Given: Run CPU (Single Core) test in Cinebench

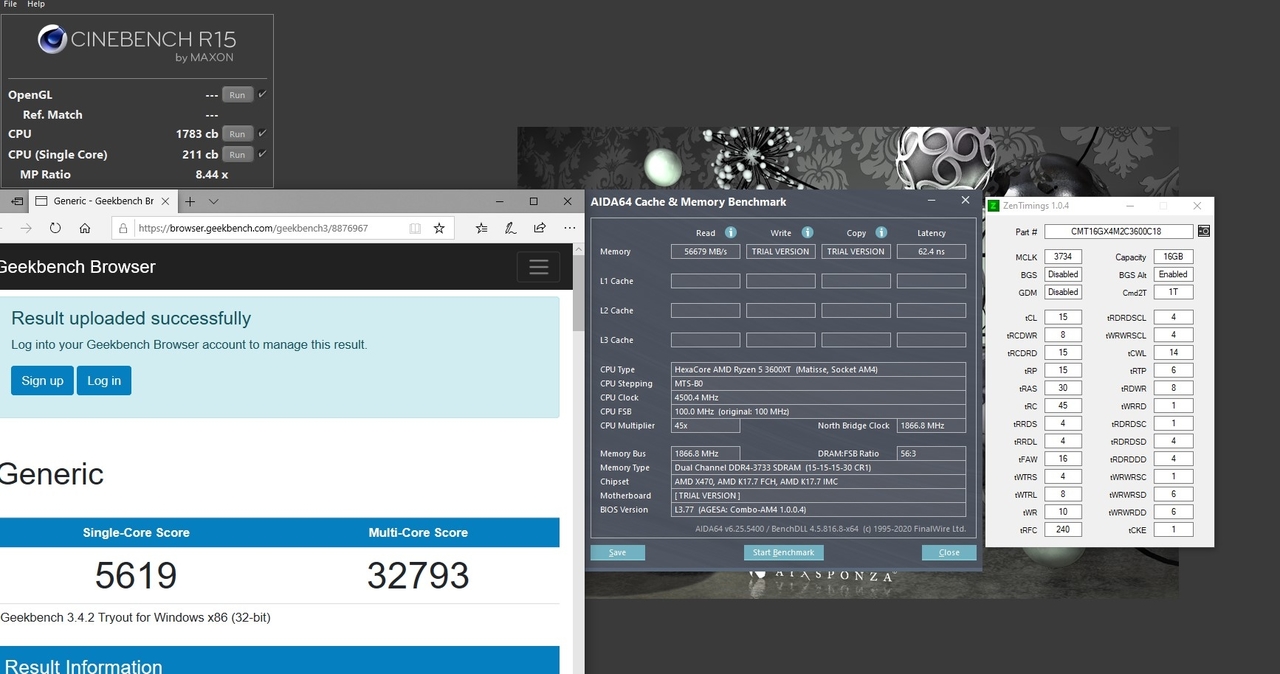Looking at the screenshot, I should coord(237,155).
